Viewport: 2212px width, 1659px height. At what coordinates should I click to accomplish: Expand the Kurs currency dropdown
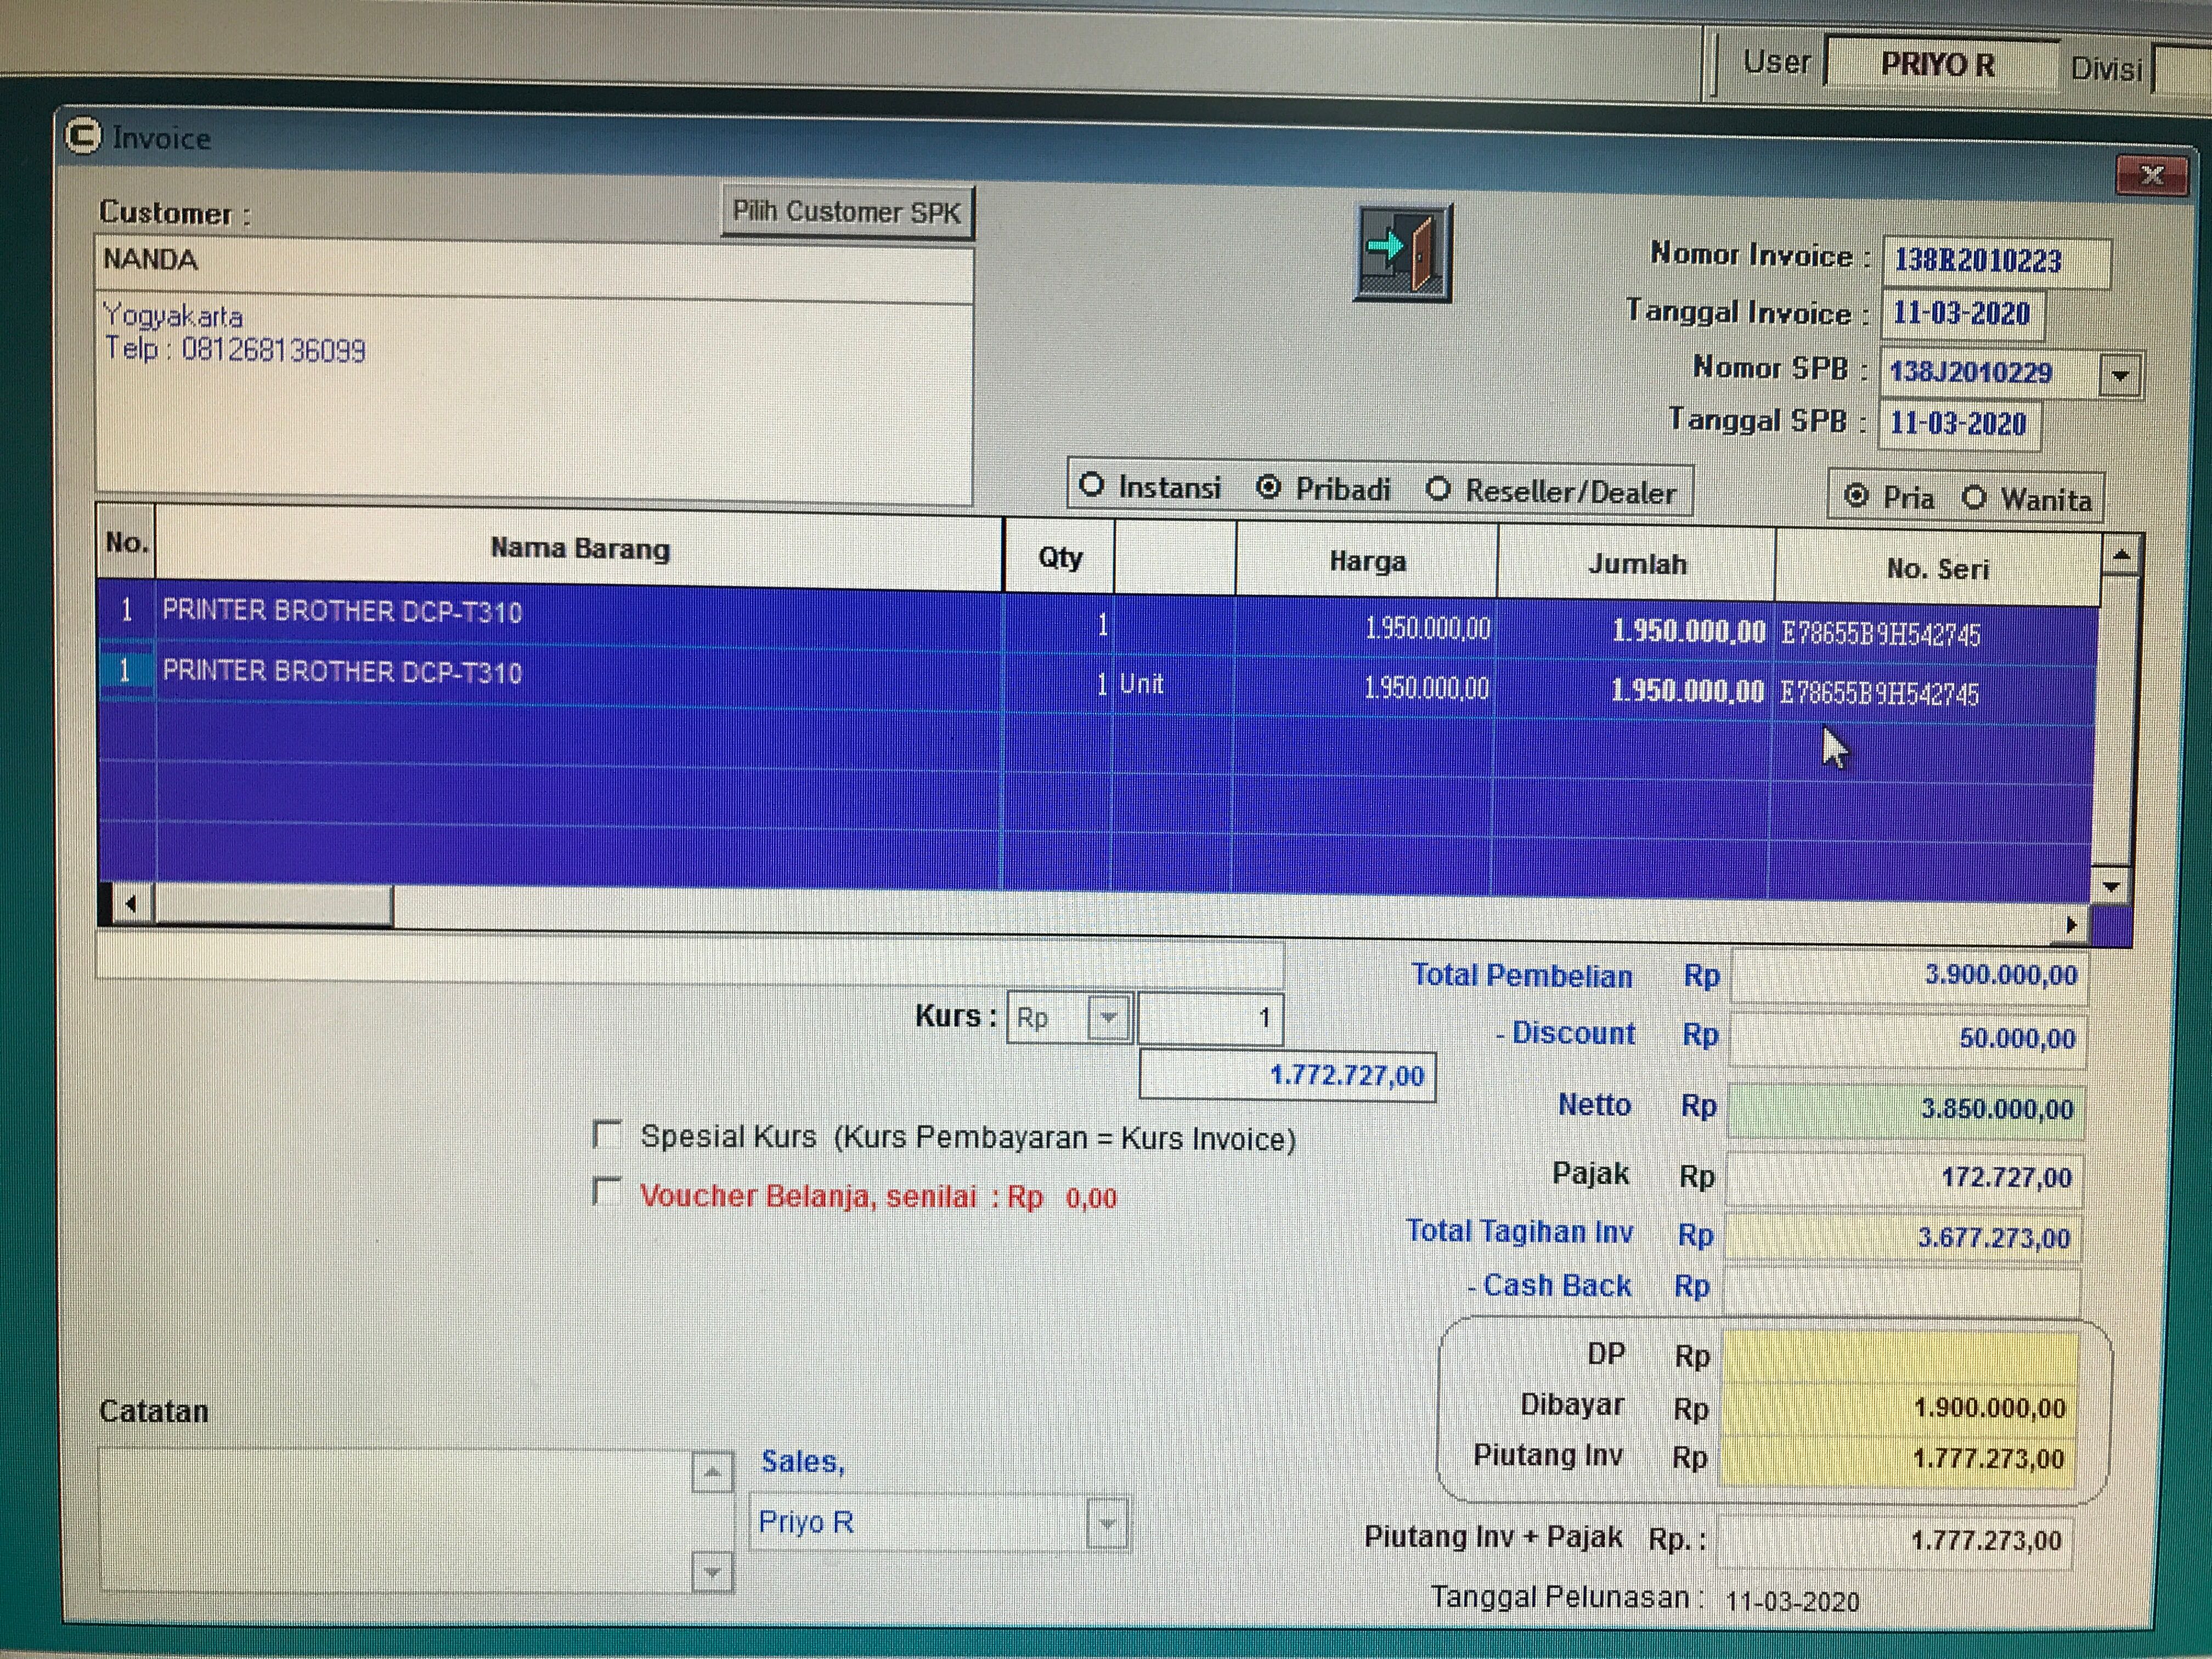1108,1018
